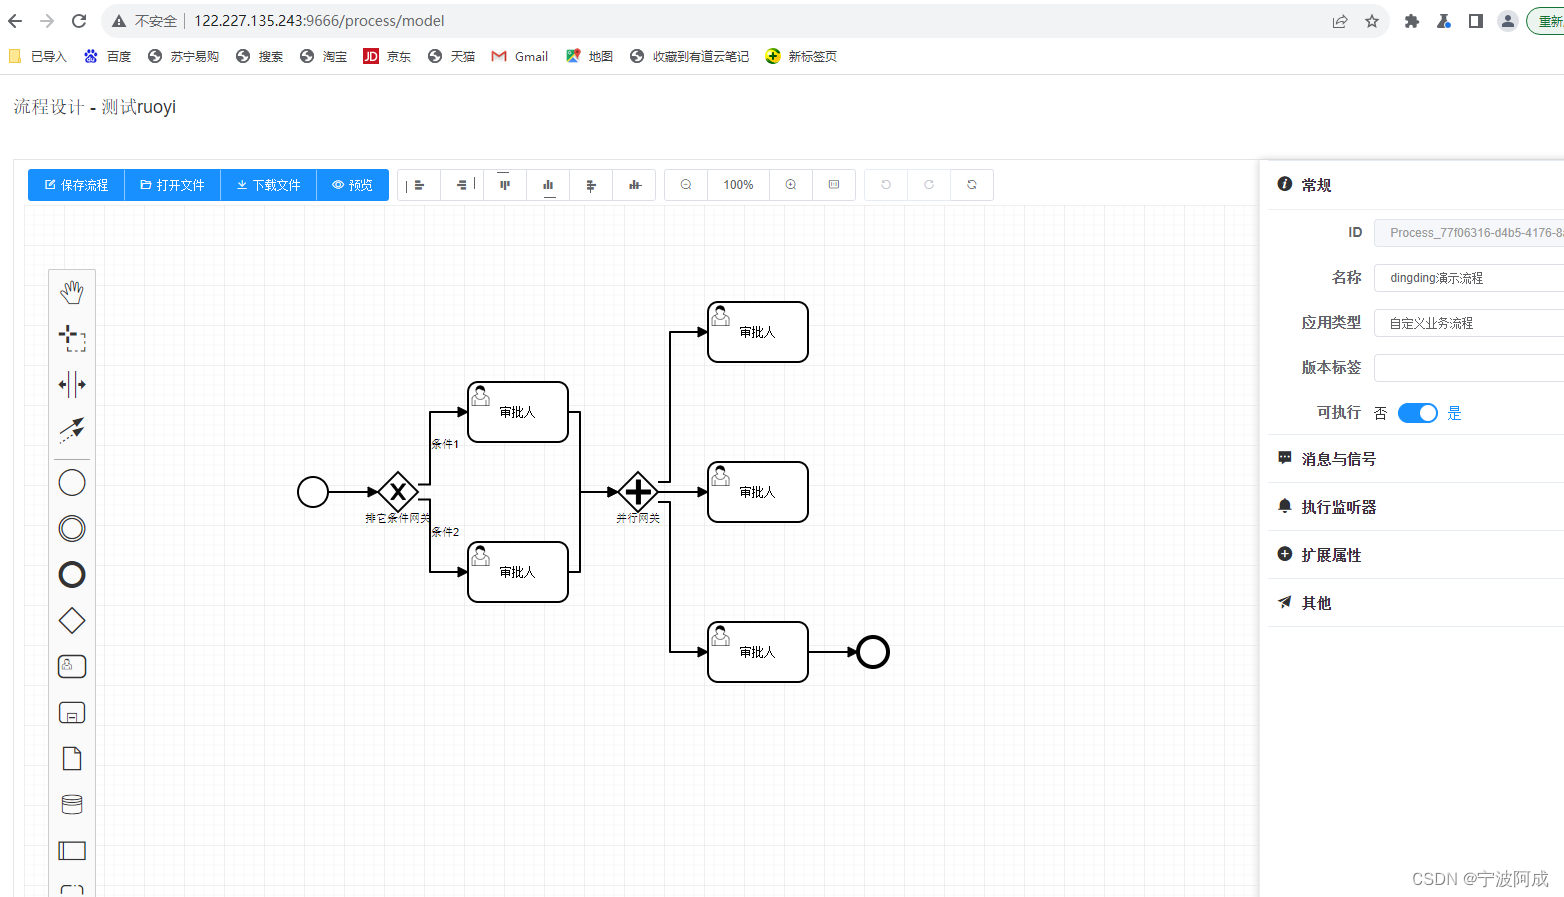
Task: Pick the end event bold circle in palette
Action: pos(72,575)
